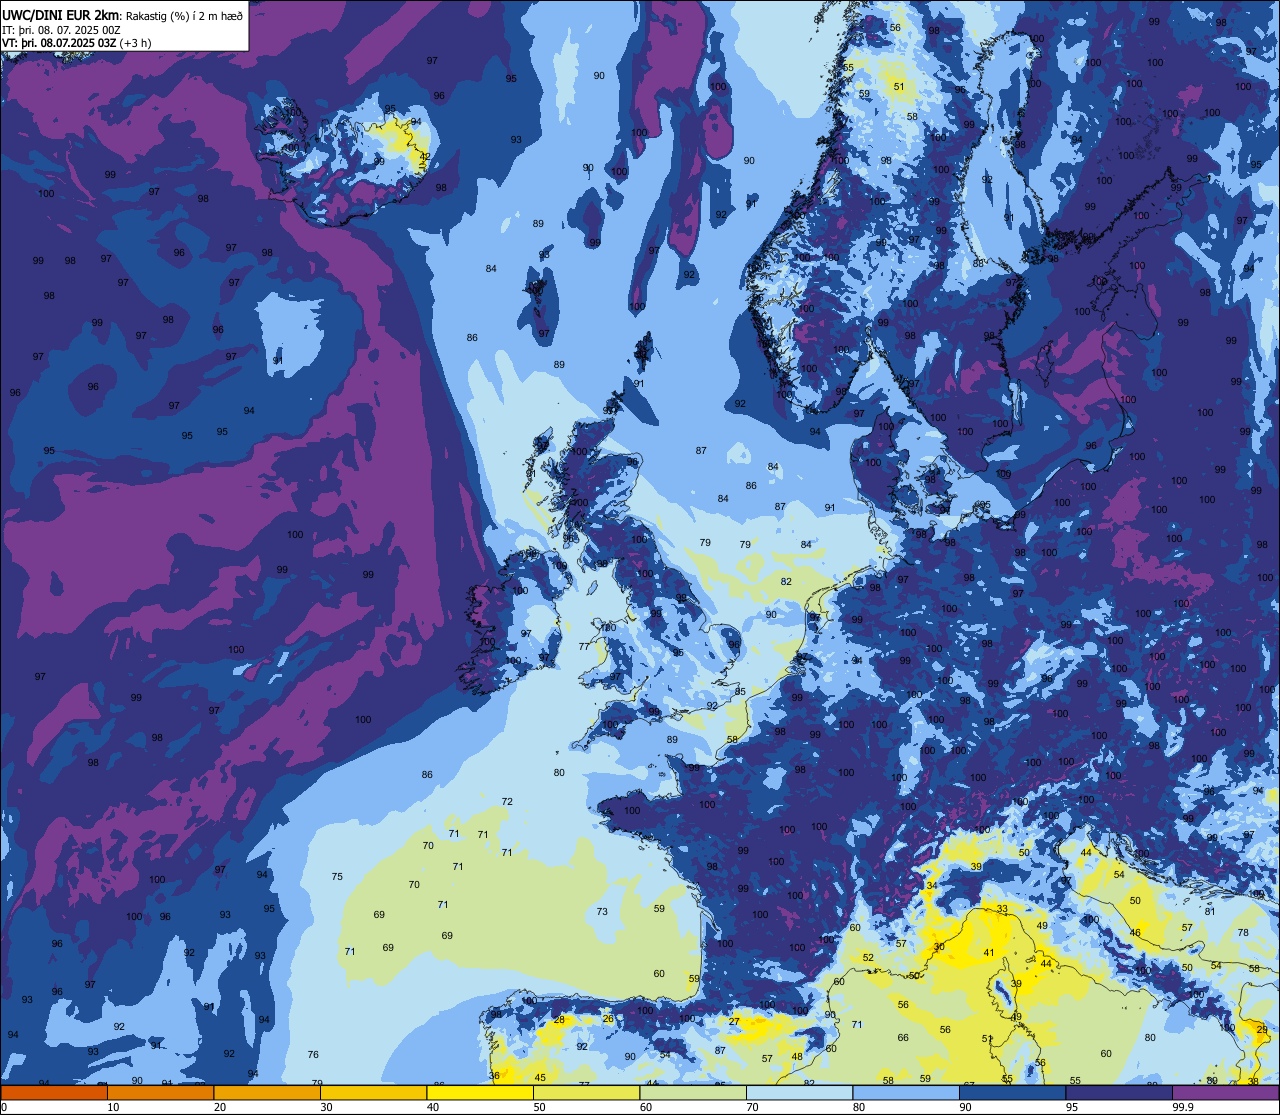This screenshot has height=1115, width=1280.
Task: Click the legend tick label 10
Action: pos(113,1107)
